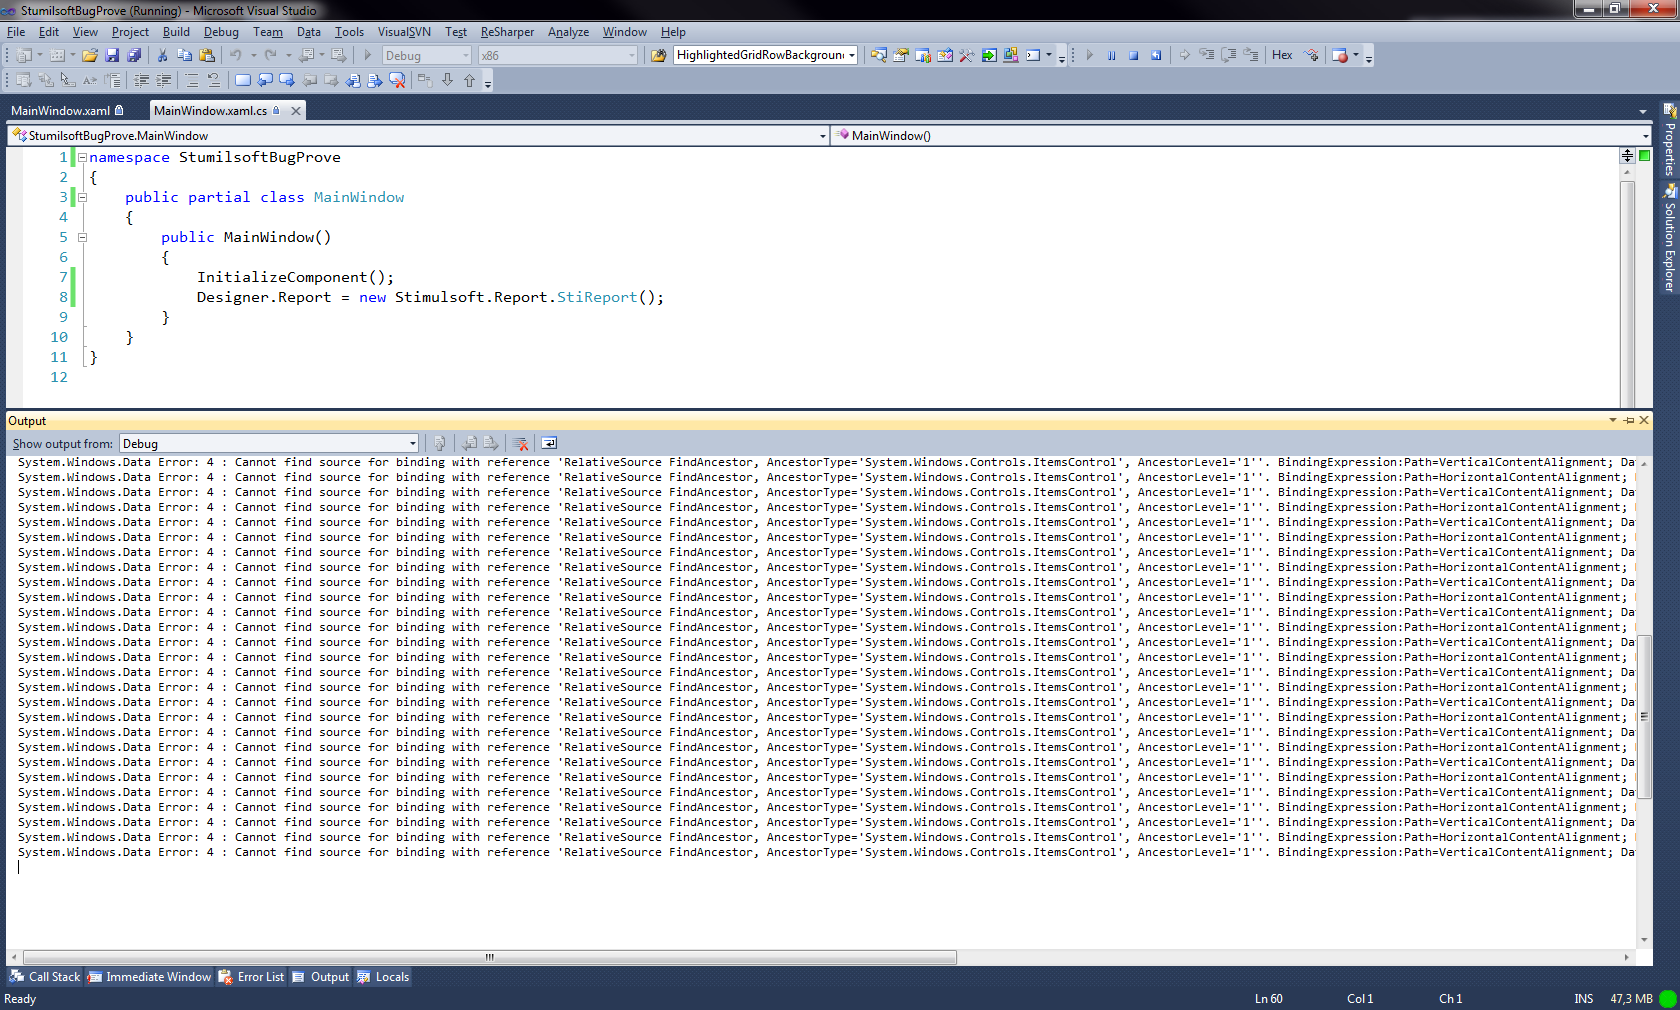Open the Solution Explorer side panel tab

pyautogui.click(x=1669, y=238)
